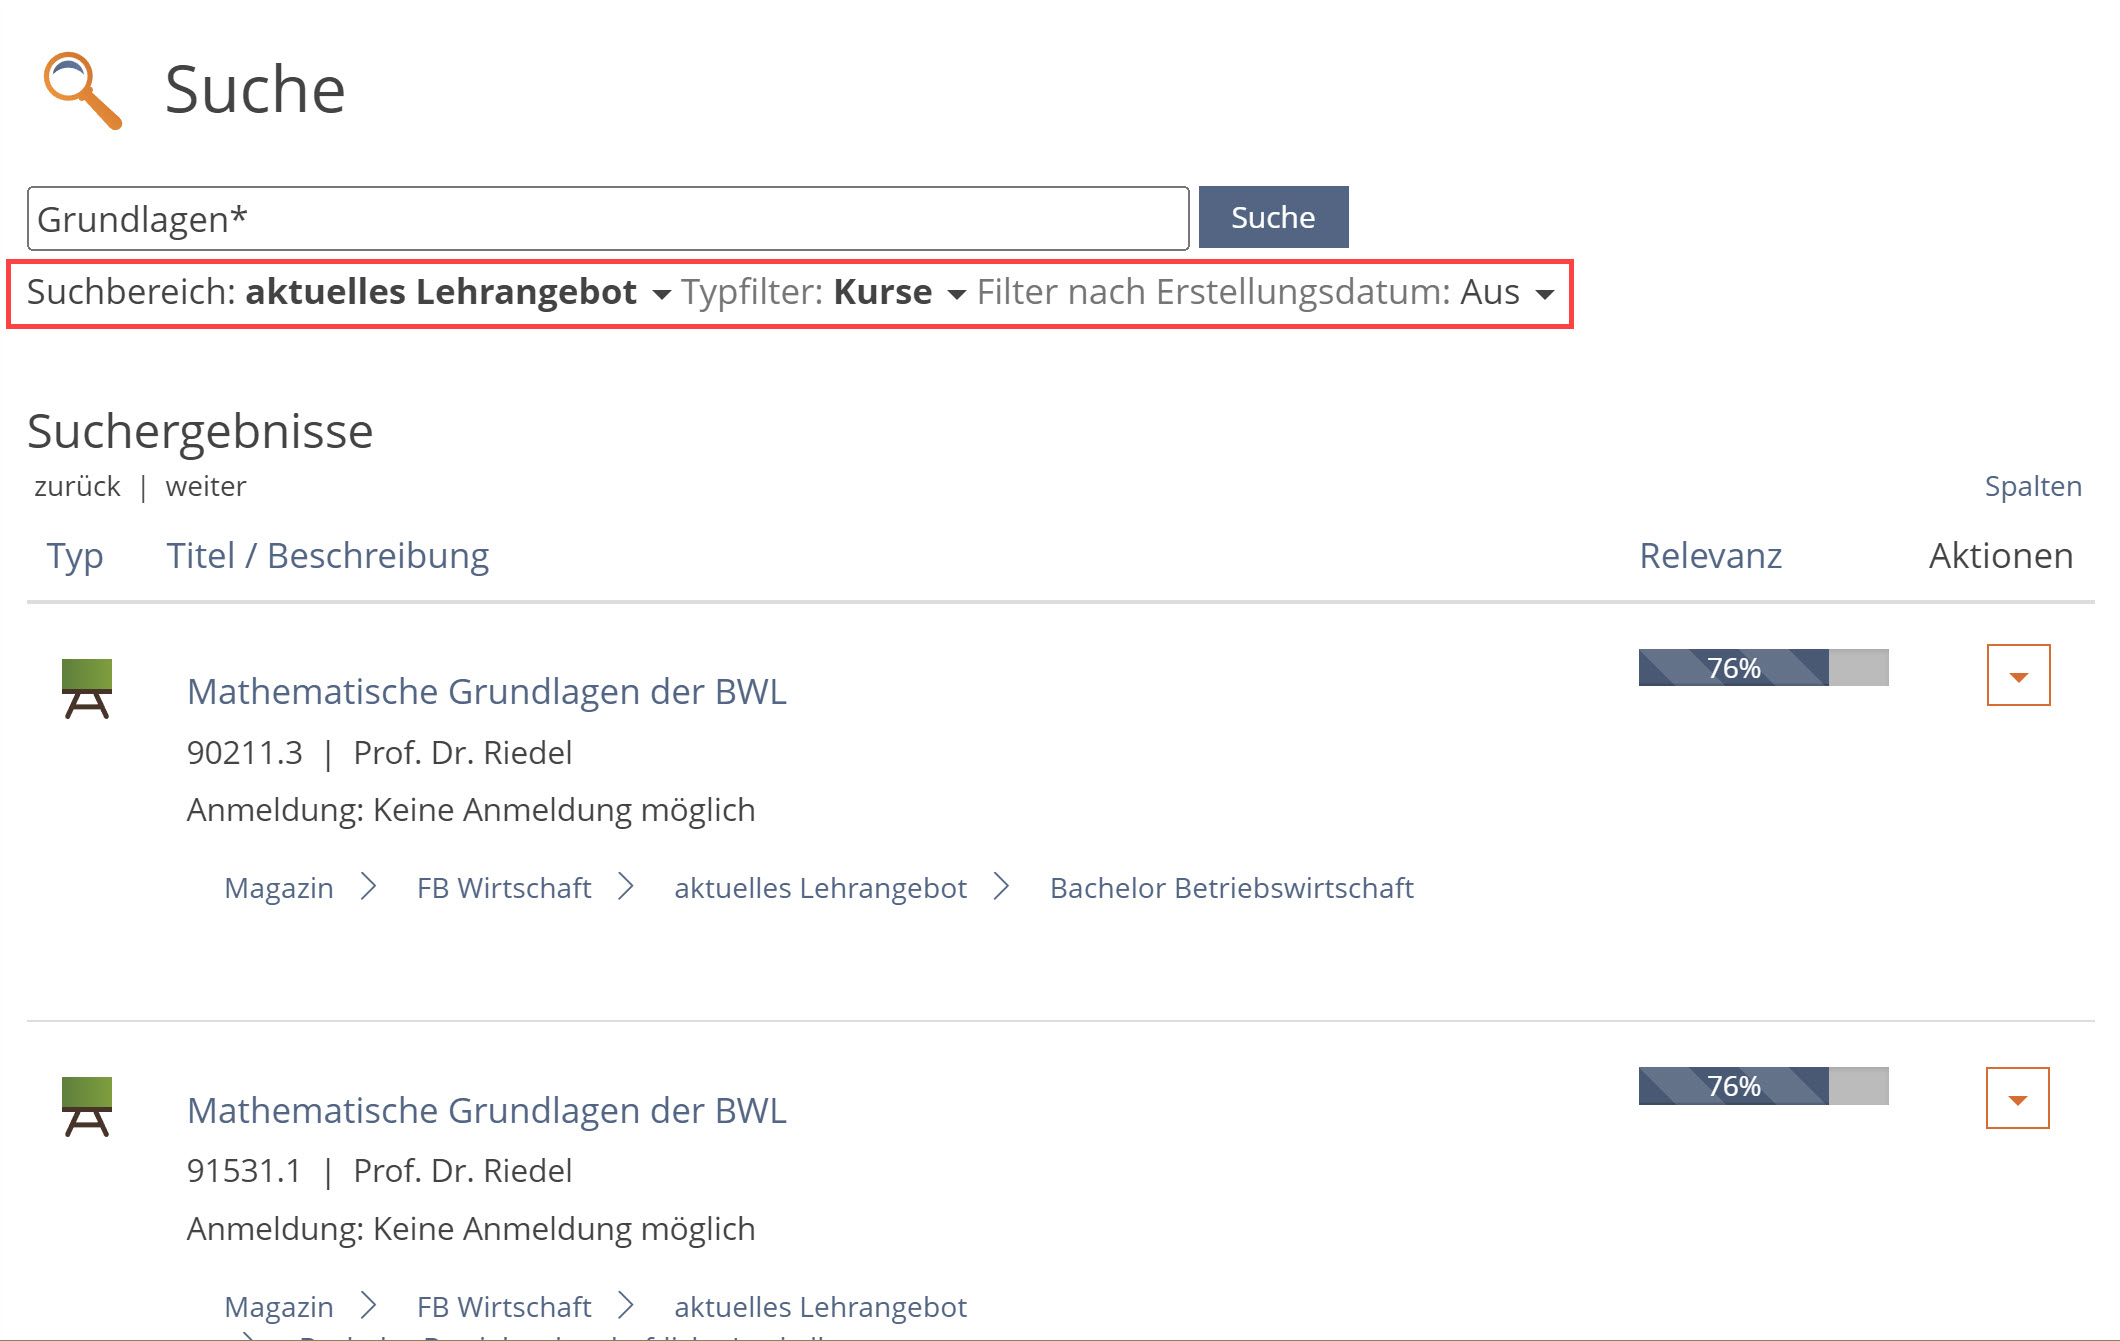Open actions dropdown for course 90211.3
The width and height of the screenshot is (2120, 1341).
2018,675
